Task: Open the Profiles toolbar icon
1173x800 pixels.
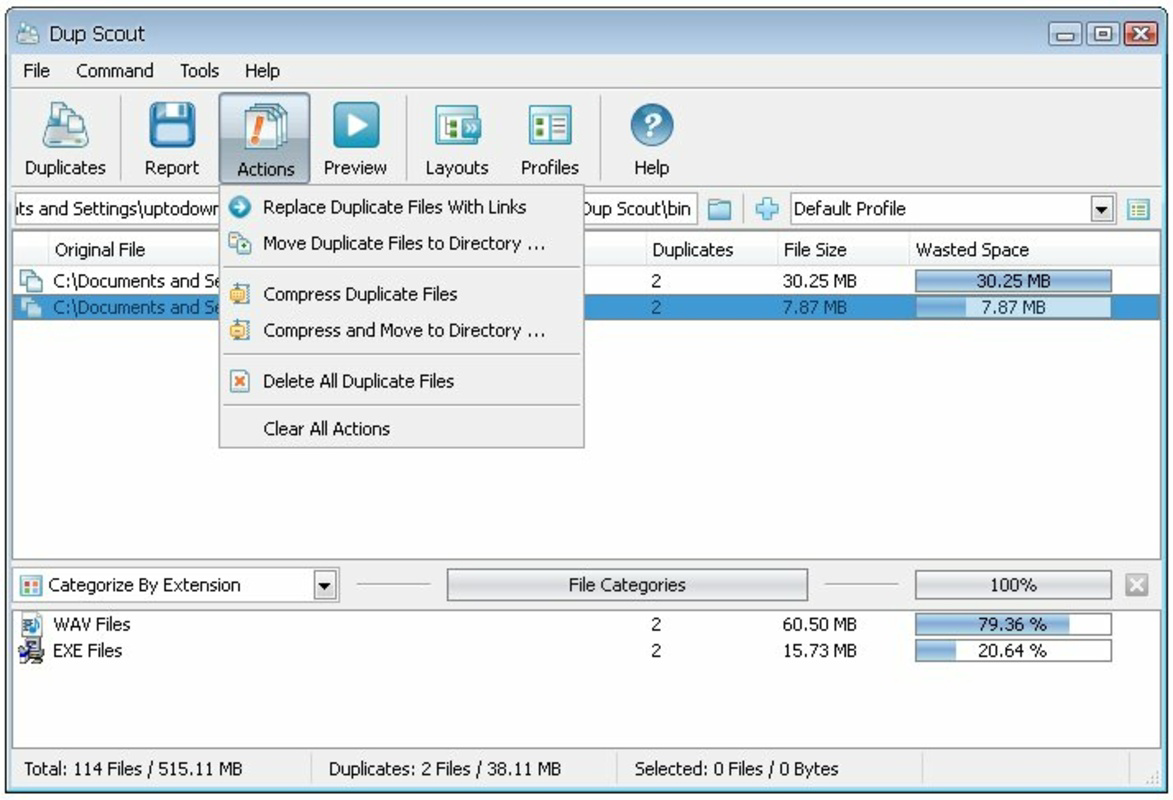Action: pyautogui.click(x=550, y=125)
